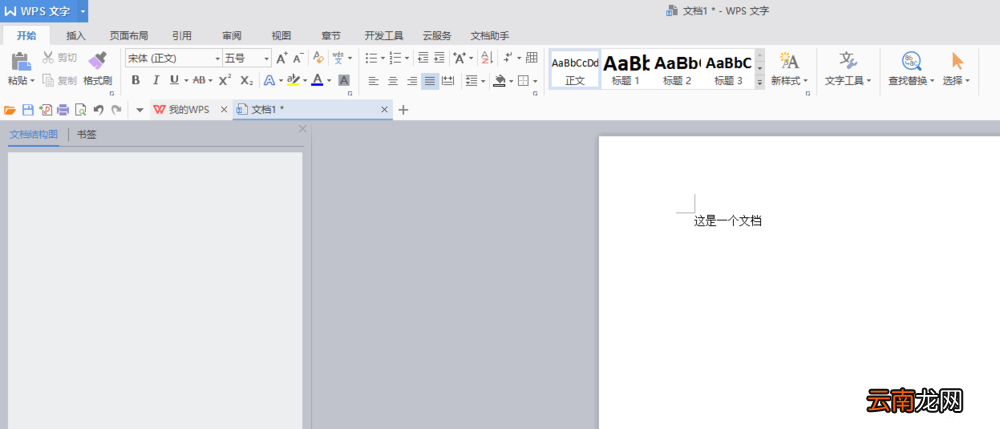Apply the yellow text highlight color
The image size is (1000, 429).
coord(293,80)
